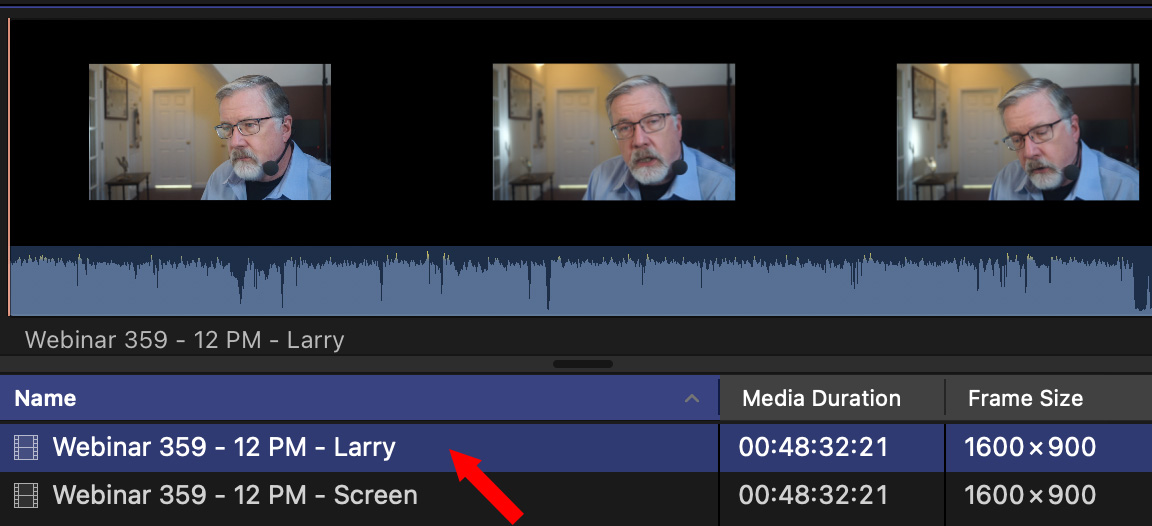Click the audio waveform under the filmstrip
The width and height of the screenshot is (1152, 526).
point(580,281)
